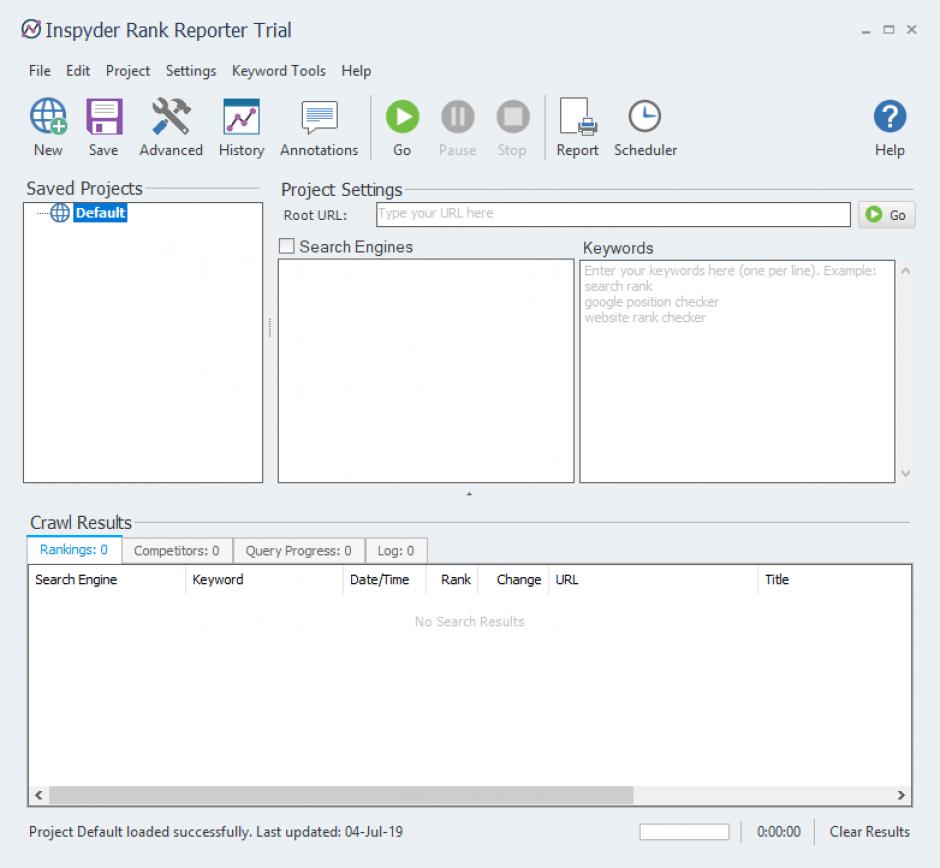Generate a Report
The image size is (940, 868).
[x=577, y=127]
